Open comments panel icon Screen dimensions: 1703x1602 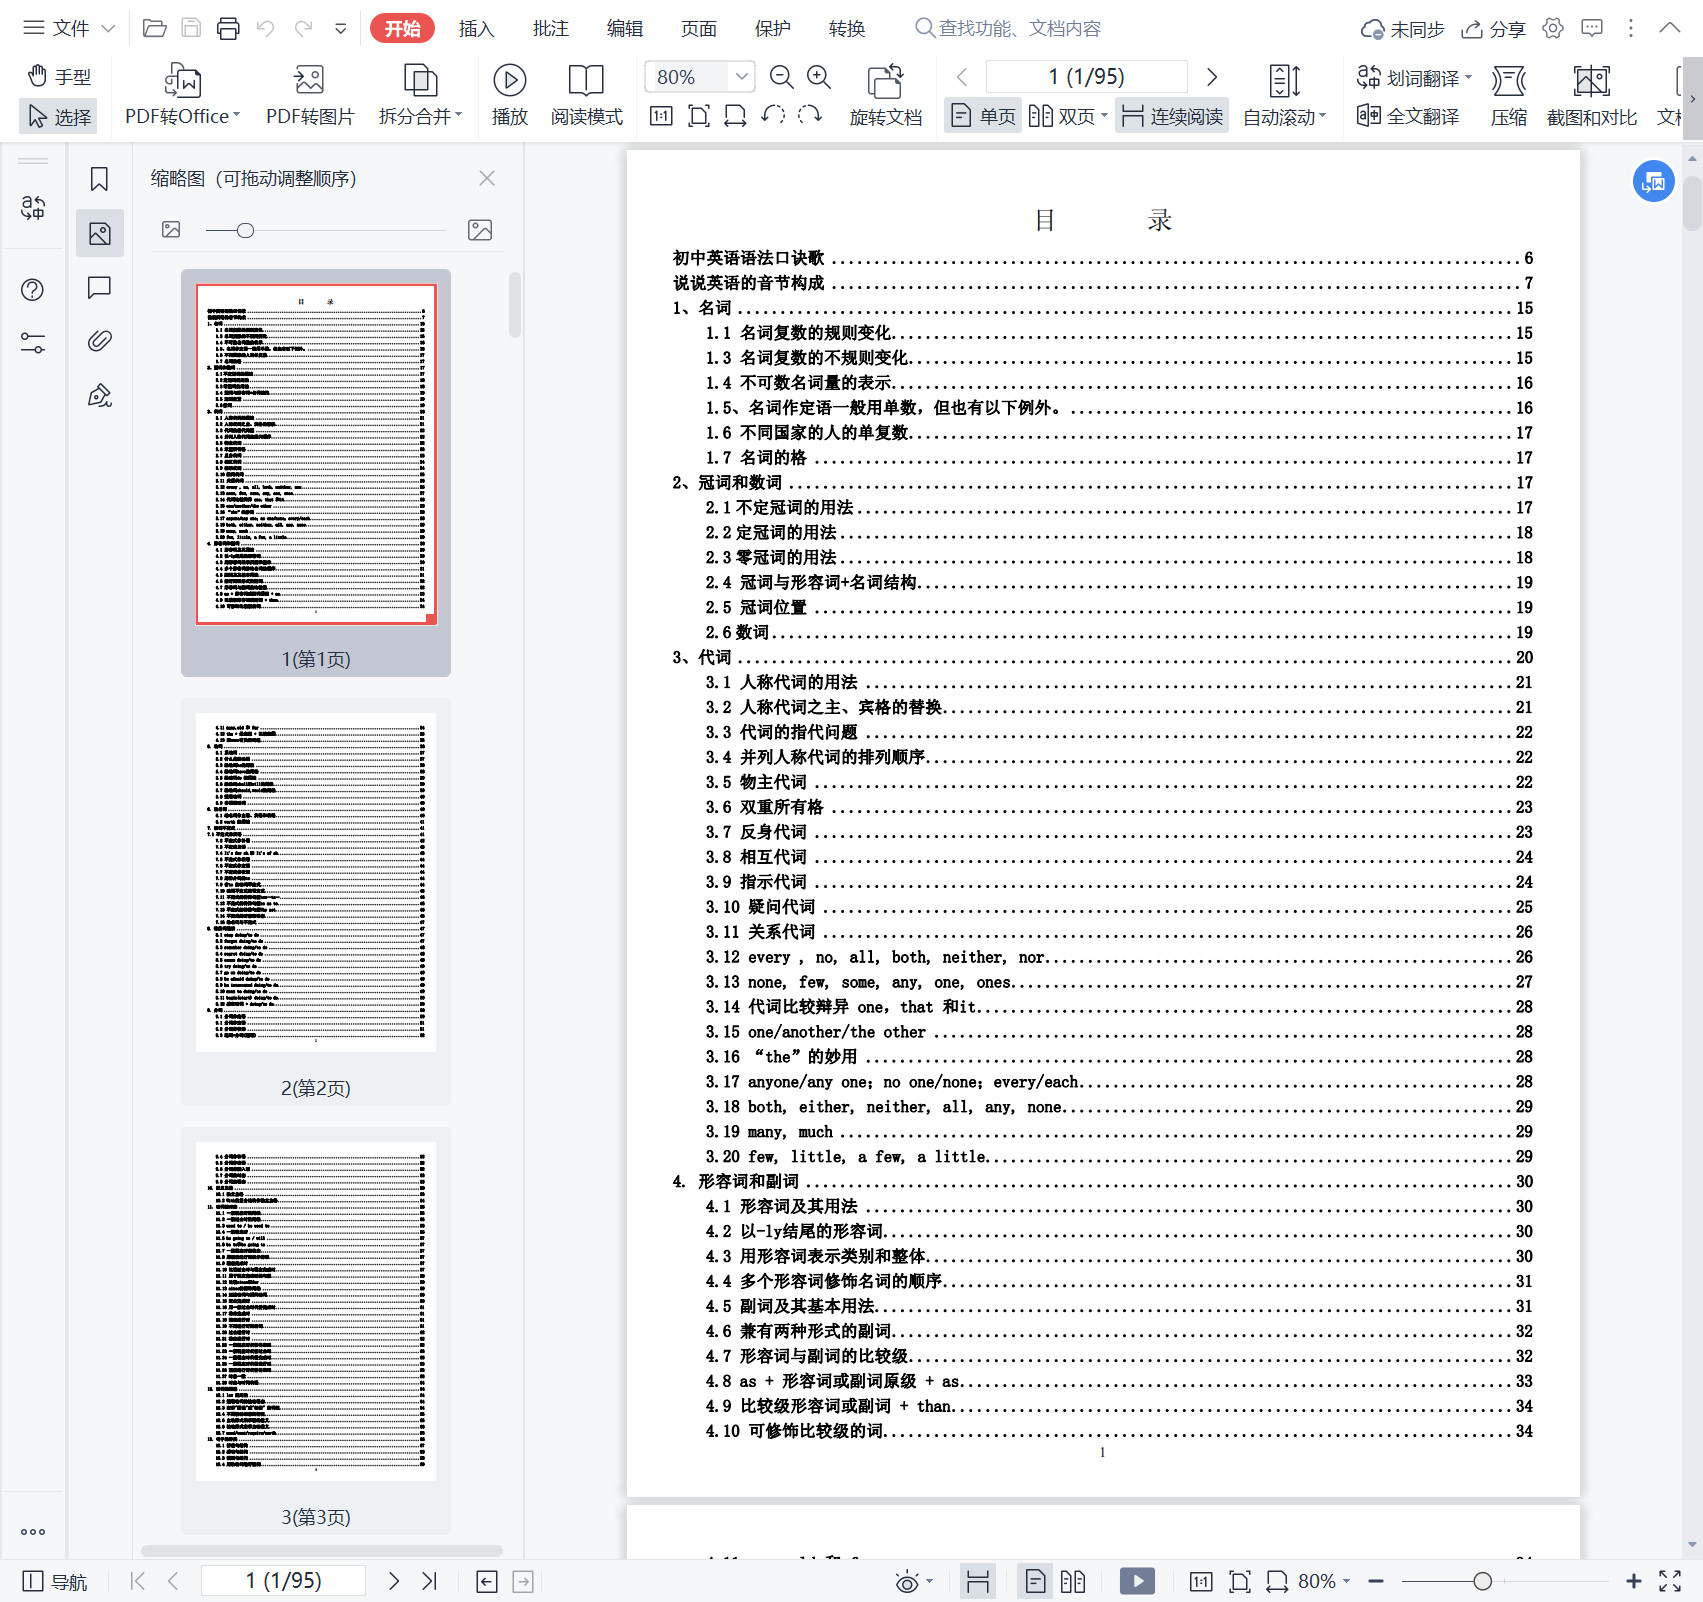(x=99, y=288)
